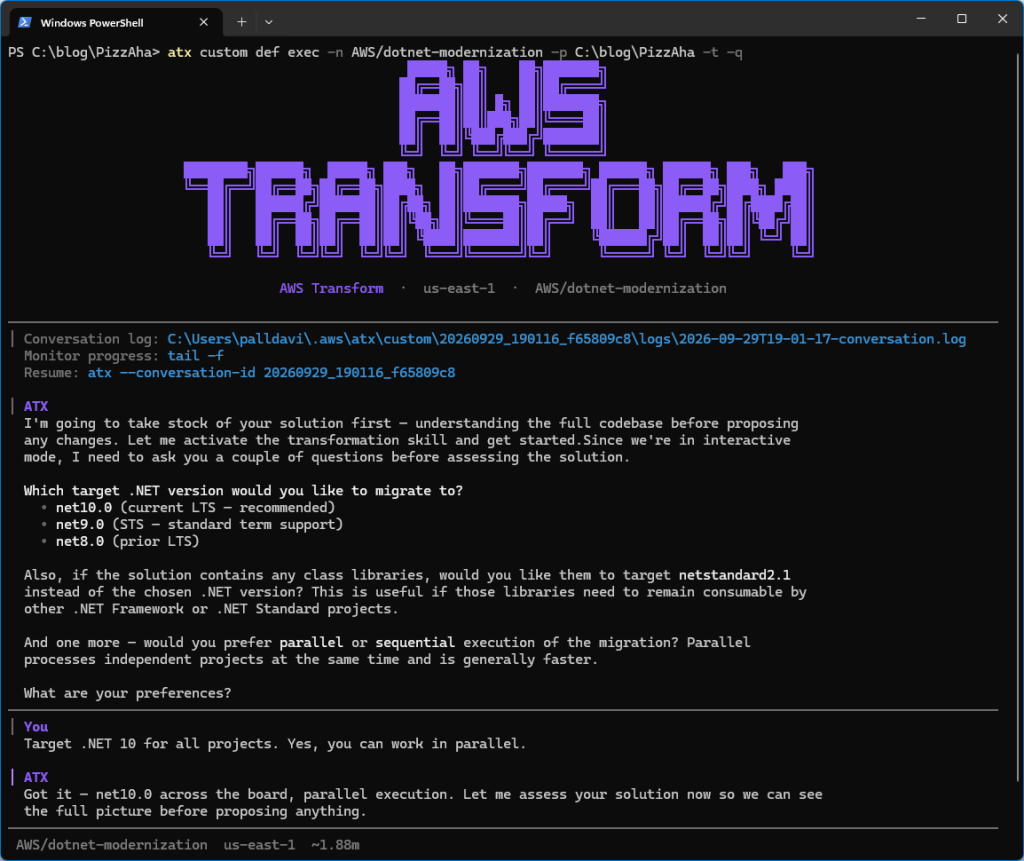The width and height of the screenshot is (1024, 861).
Task: Click 'us-east-1' in the status bar
Action: tap(259, 845)
